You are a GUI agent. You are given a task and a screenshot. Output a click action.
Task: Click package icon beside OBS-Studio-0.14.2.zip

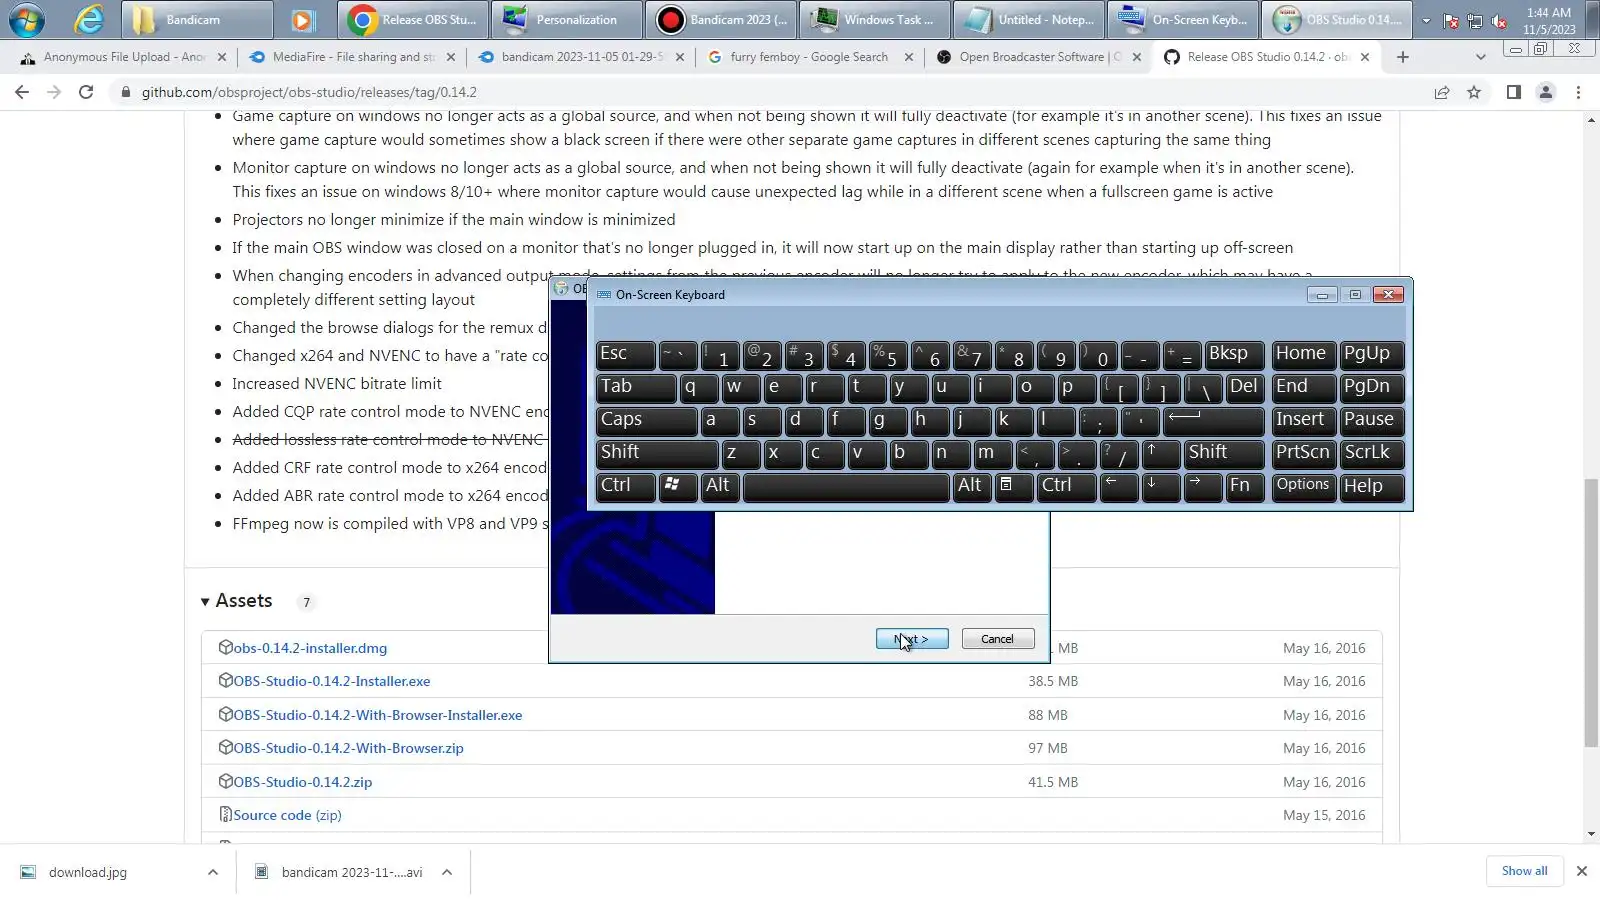coord(226,781)
